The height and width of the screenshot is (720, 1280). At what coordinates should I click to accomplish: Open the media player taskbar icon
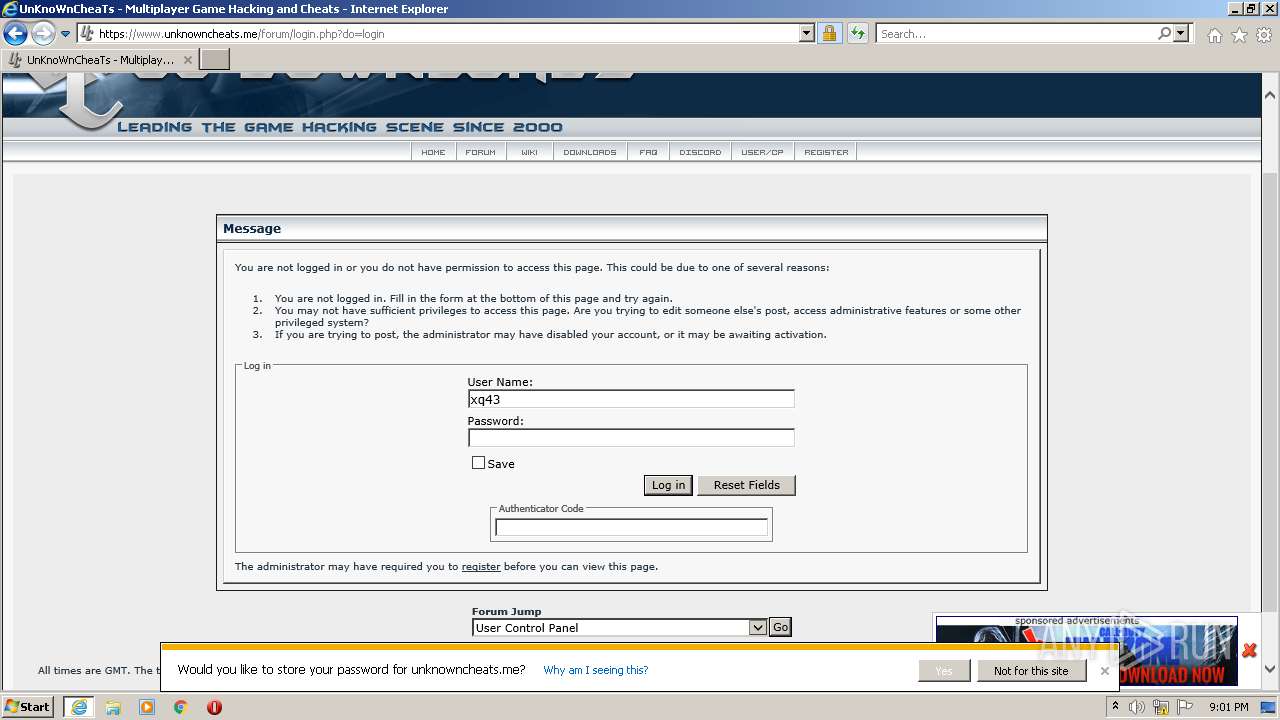pyautogui.click(x=147, y=707)
